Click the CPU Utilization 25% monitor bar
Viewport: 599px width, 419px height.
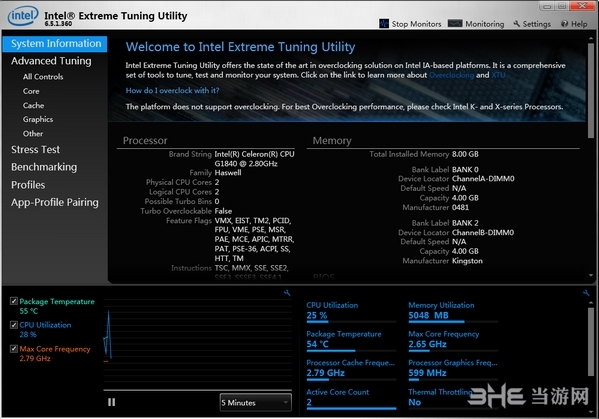pos(351,322)
